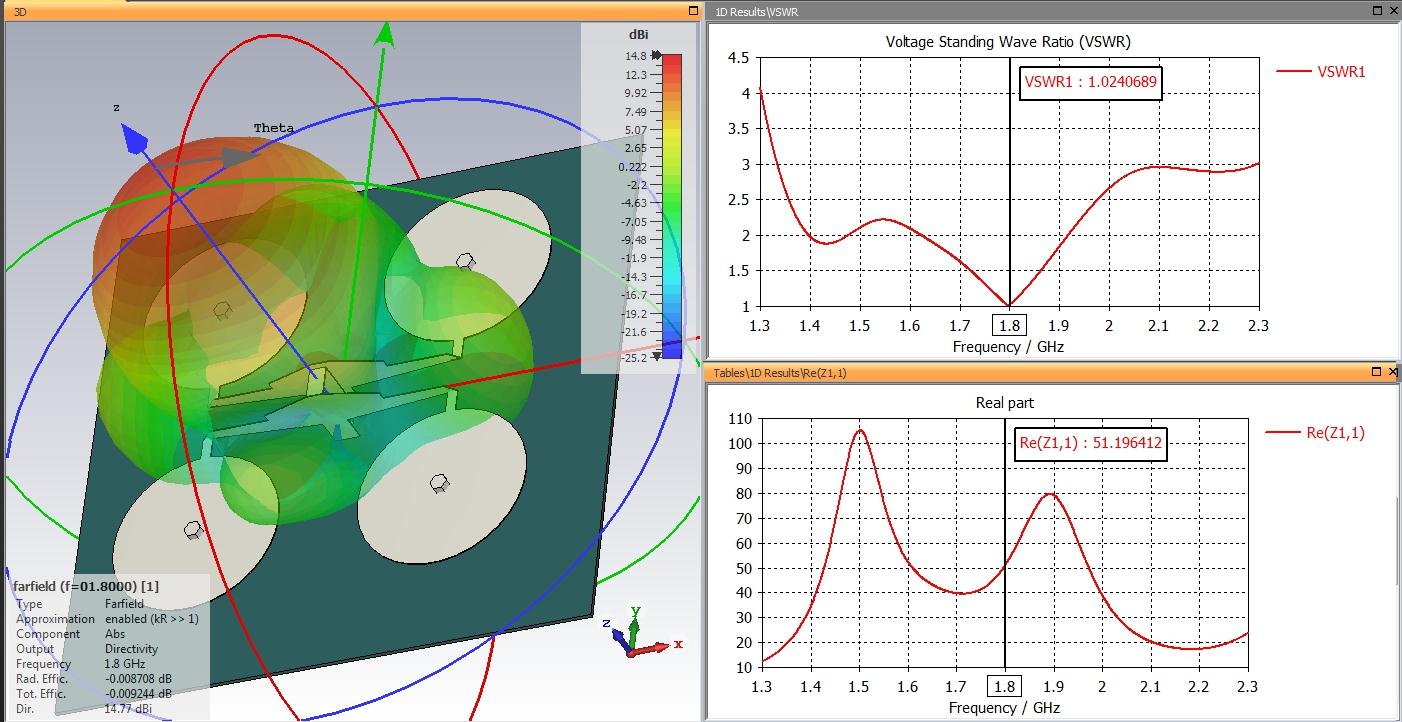Maximize the 1D Results\VSWR window
Screen dimensions: 1402x722
pyautogui.click(x=1379, y=11)
